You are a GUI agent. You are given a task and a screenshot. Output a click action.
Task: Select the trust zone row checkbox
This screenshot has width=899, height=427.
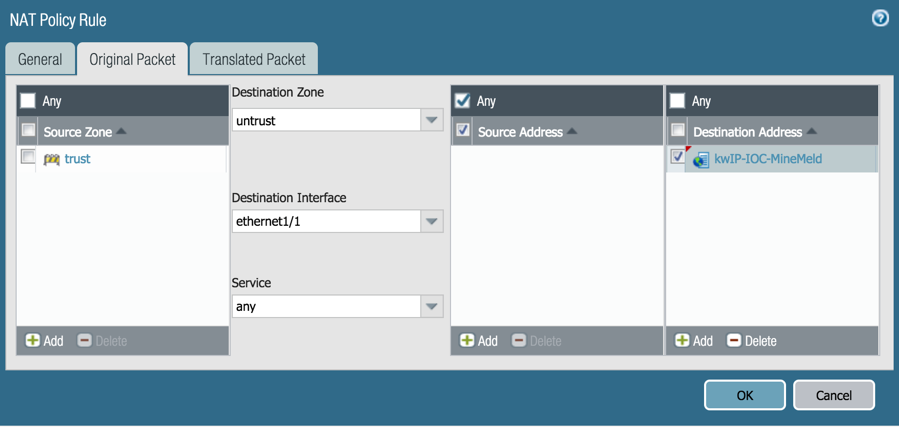[x=28, y=158]
